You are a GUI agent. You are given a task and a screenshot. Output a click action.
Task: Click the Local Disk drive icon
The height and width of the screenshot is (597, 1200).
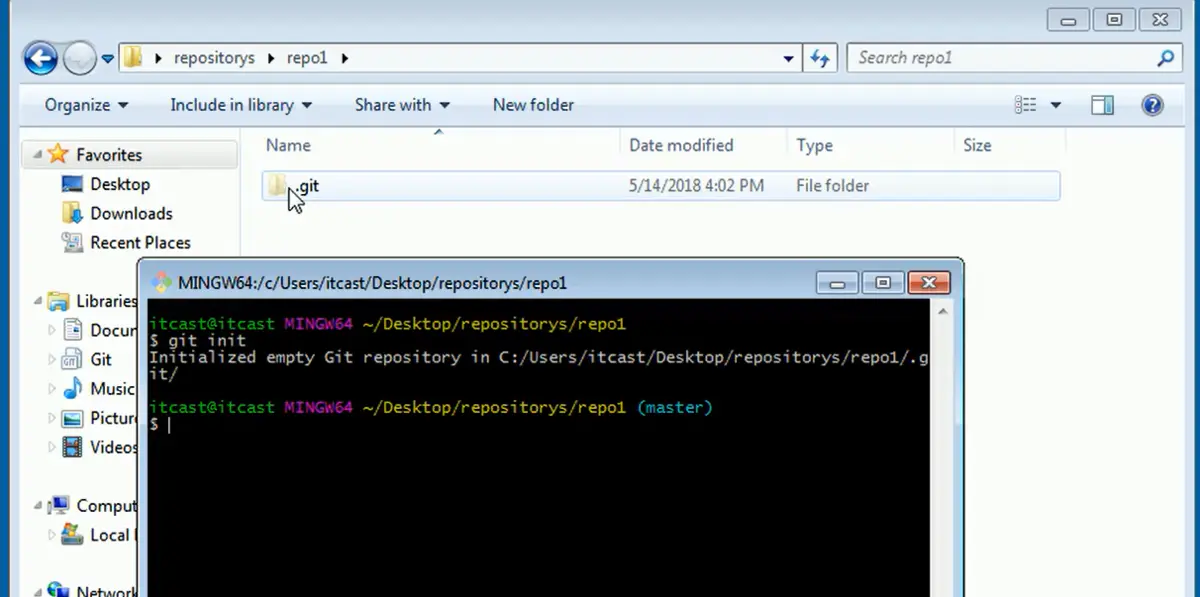point(72,535)
